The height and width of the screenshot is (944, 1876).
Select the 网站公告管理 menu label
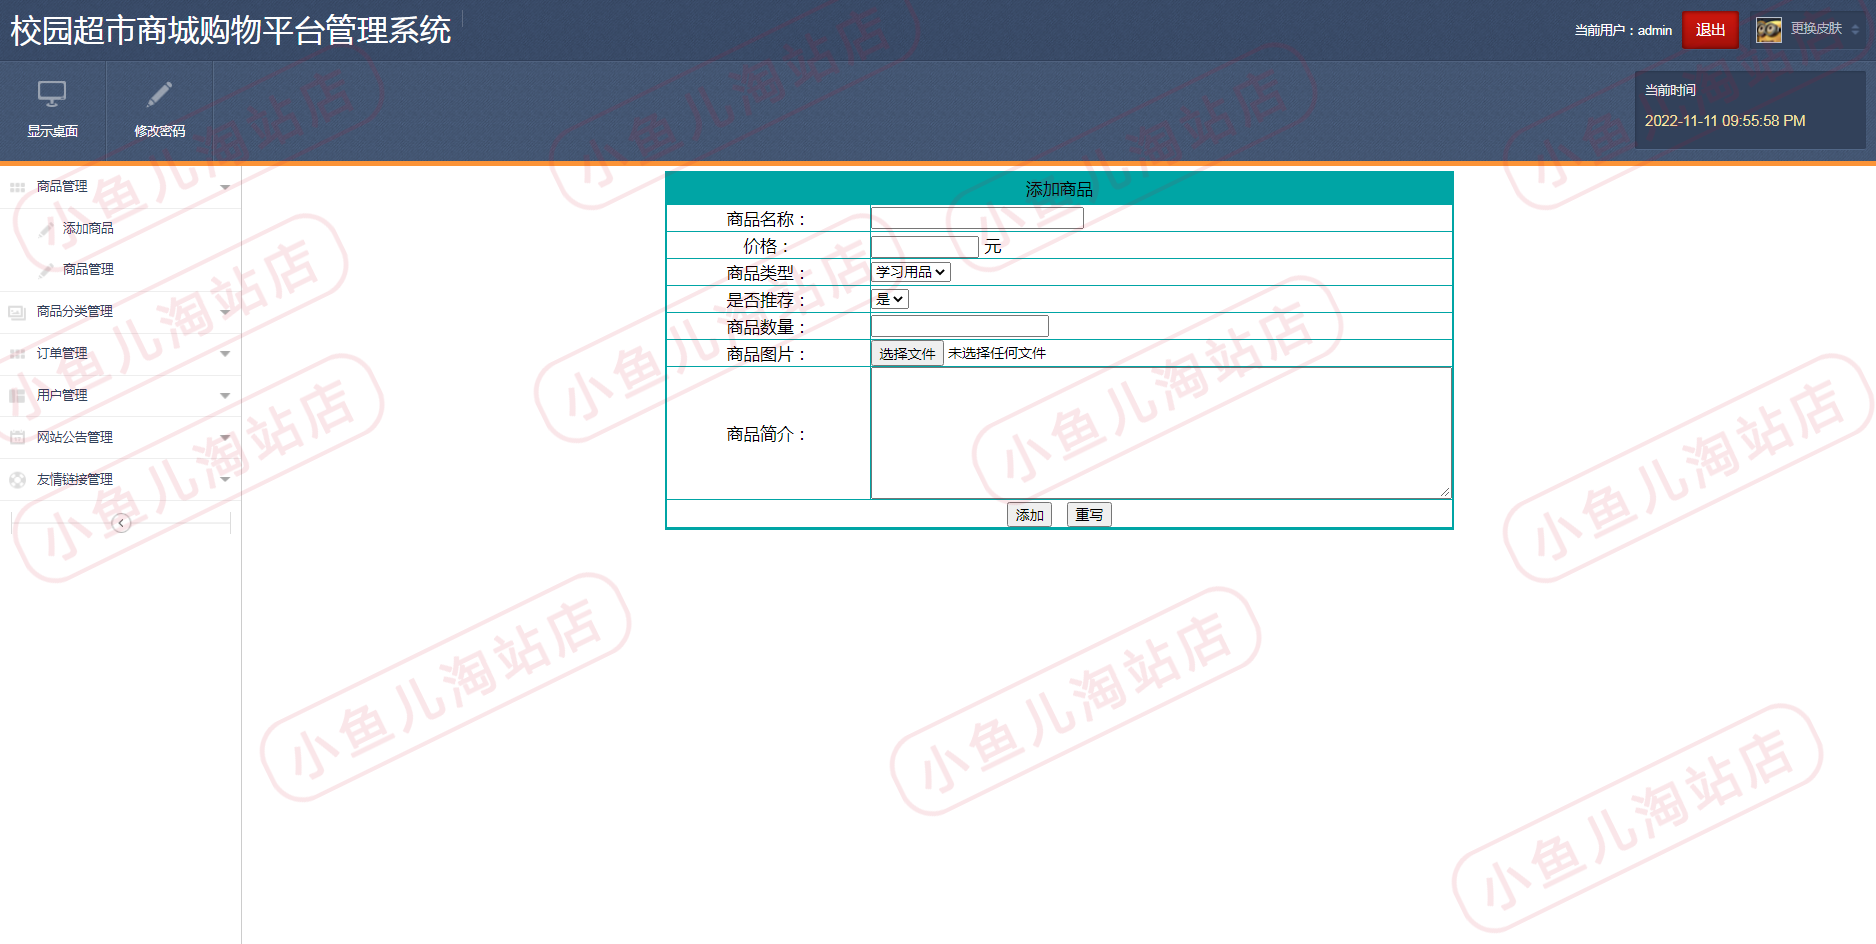coord(75,438)
